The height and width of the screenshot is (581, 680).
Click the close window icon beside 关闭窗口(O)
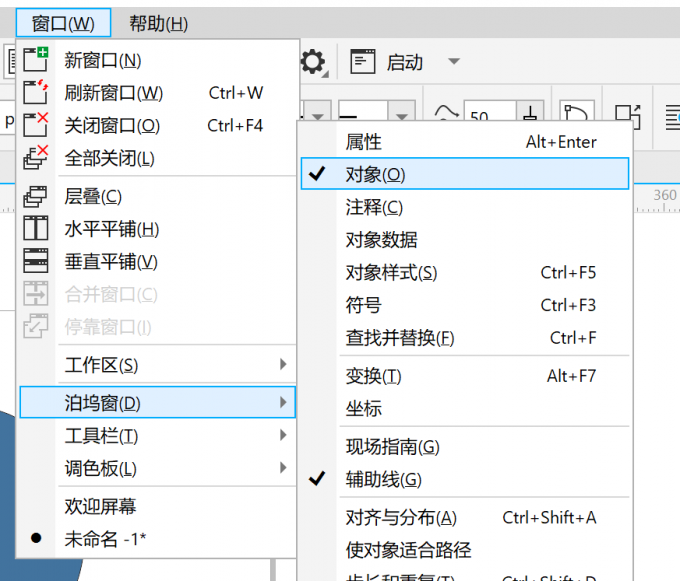(36, 125)
